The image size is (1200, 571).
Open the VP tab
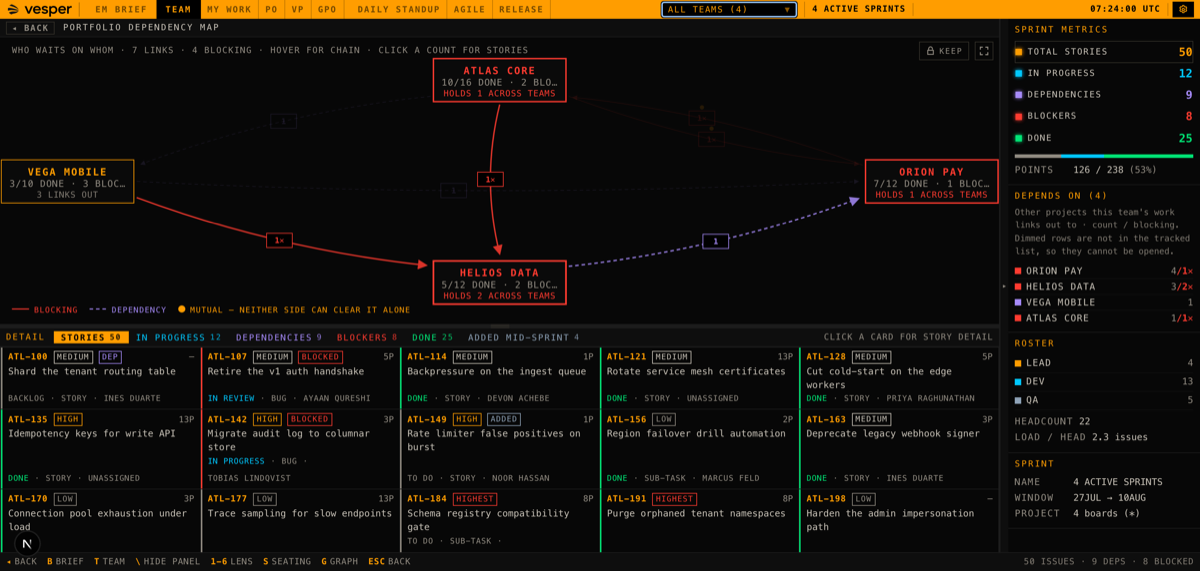tap(298, 9)
